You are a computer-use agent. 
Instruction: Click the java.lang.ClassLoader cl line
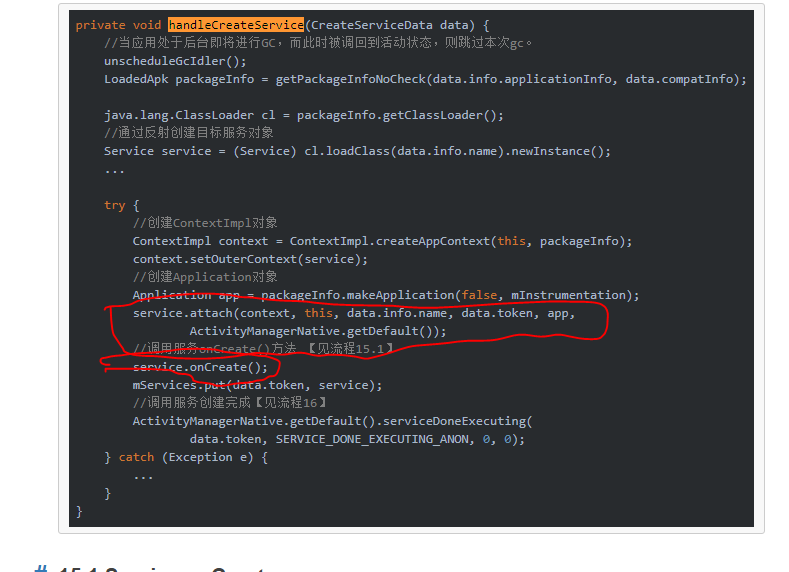tap(303, 115)
